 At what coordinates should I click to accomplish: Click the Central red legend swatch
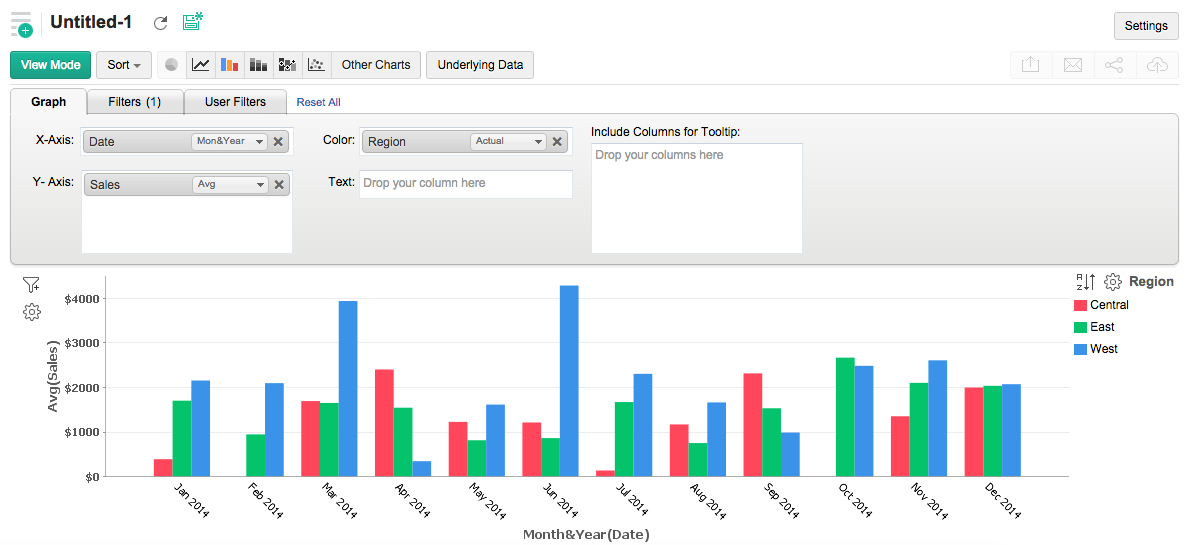pos(1080,305)
